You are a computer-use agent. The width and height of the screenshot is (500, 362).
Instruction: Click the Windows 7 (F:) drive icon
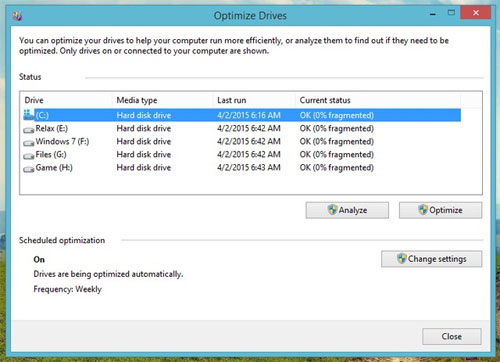click(29, 143)
